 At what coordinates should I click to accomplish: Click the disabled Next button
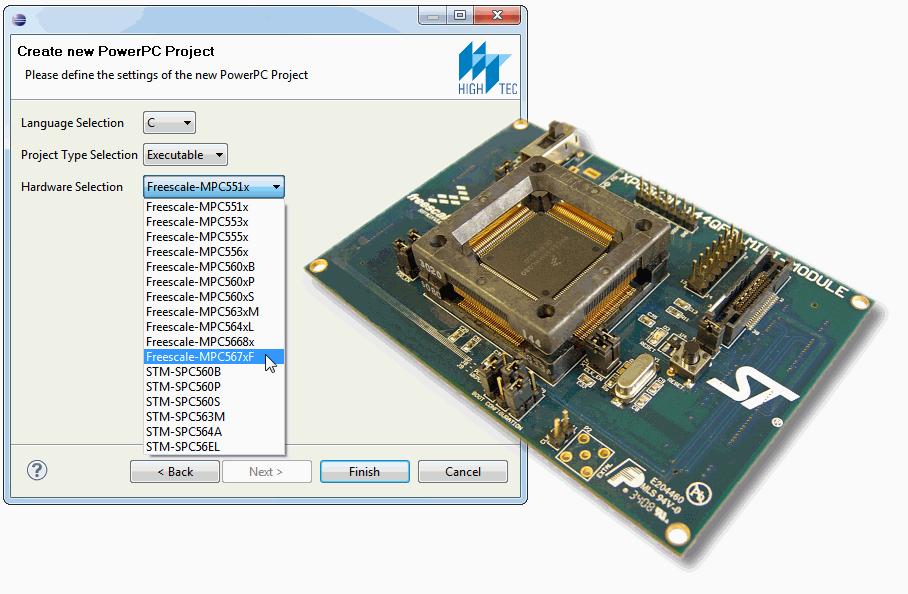point(266,471)
